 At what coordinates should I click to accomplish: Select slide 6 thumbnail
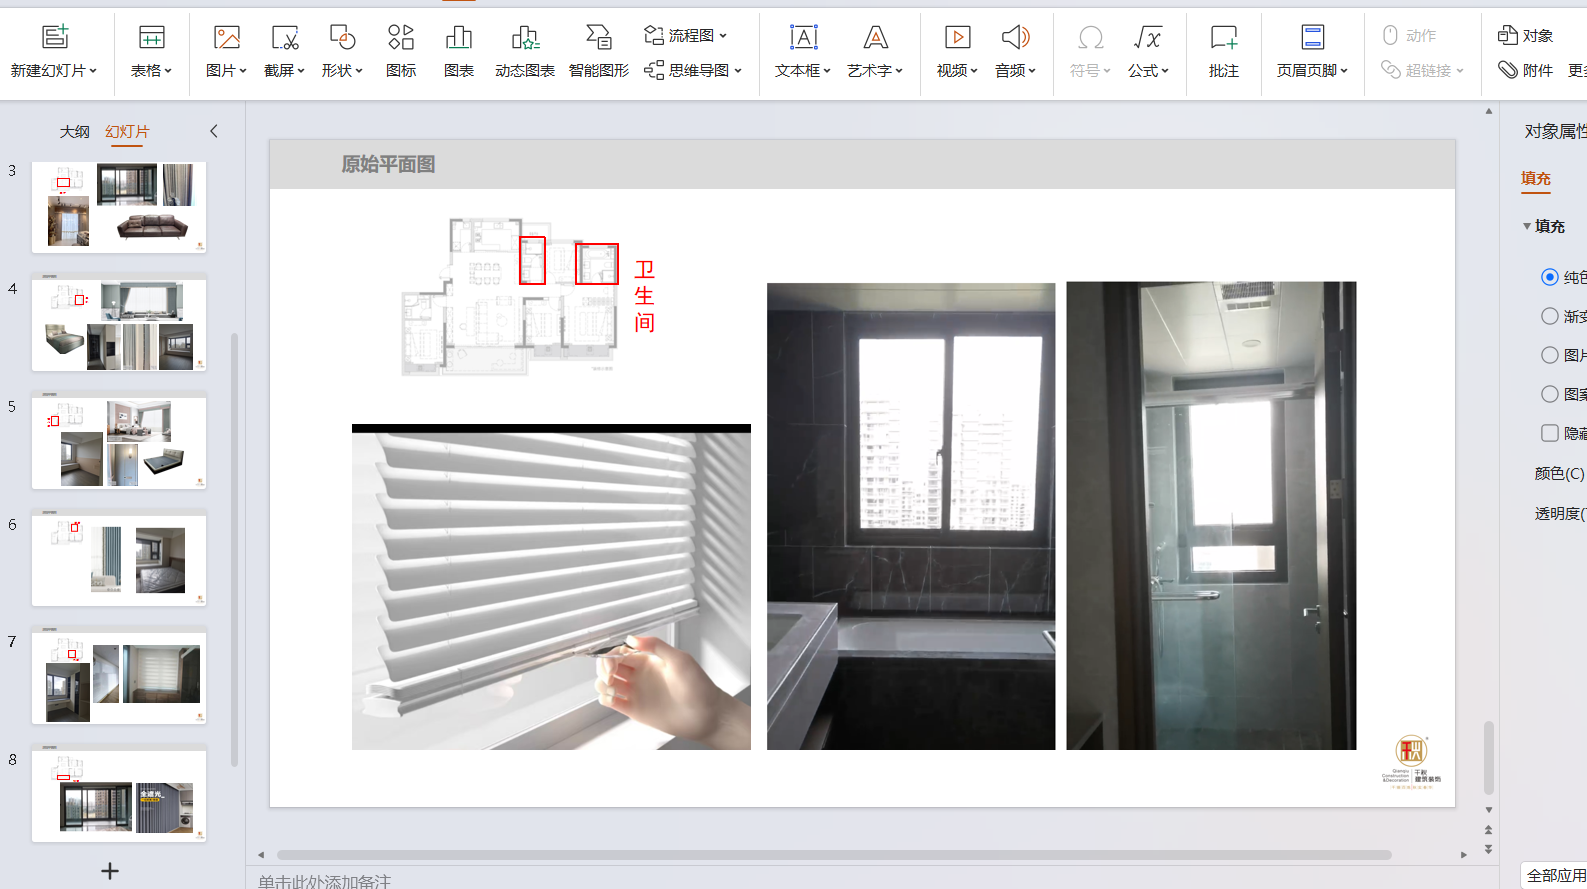(x=119, y=559)
